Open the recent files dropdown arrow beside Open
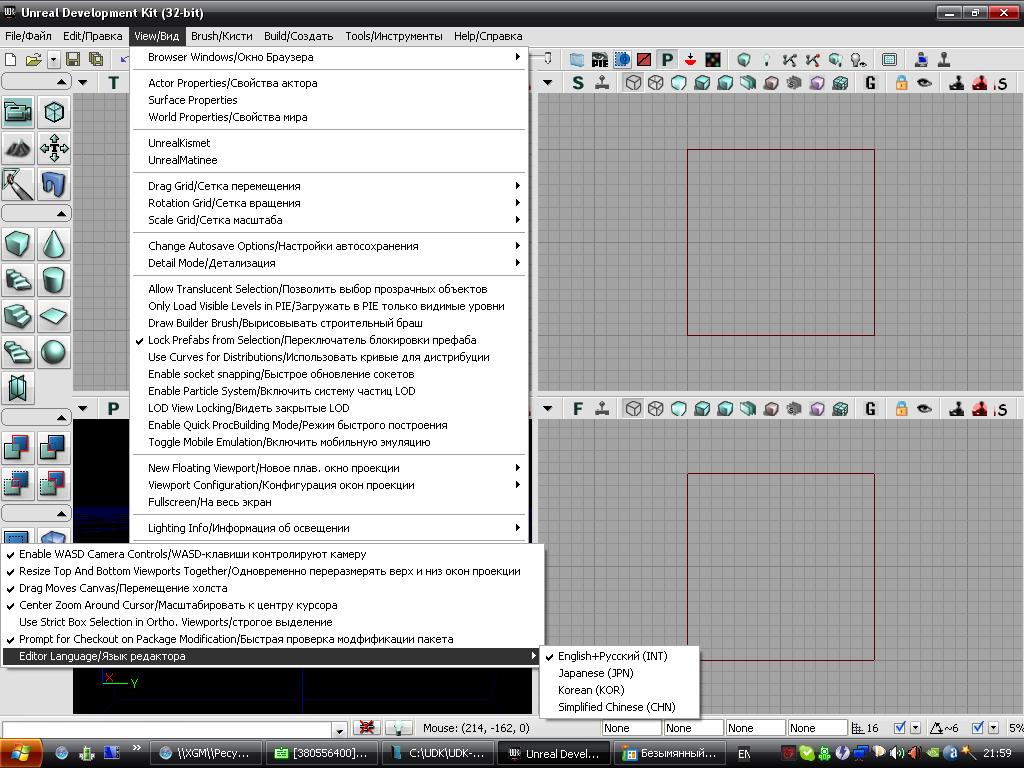The height and width of the screenshot is (768, 1024). pyautogui.click(x=54, y=59)
